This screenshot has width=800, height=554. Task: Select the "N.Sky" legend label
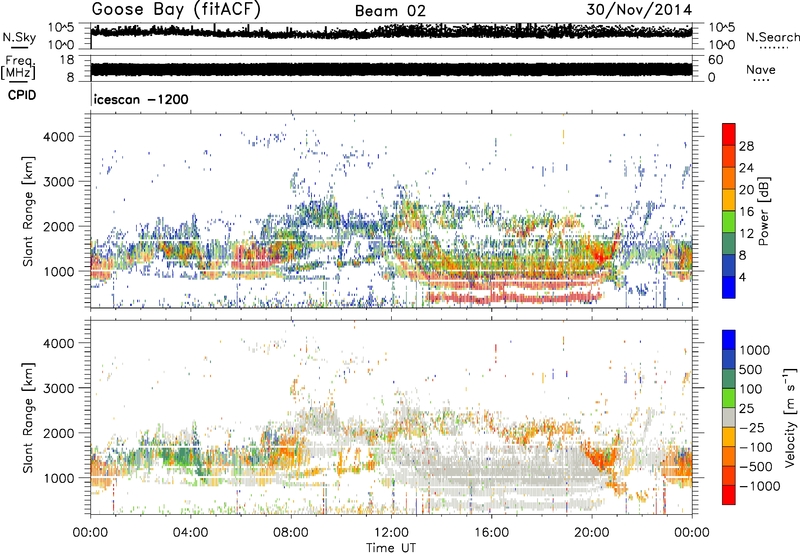[x=19, y=37]
